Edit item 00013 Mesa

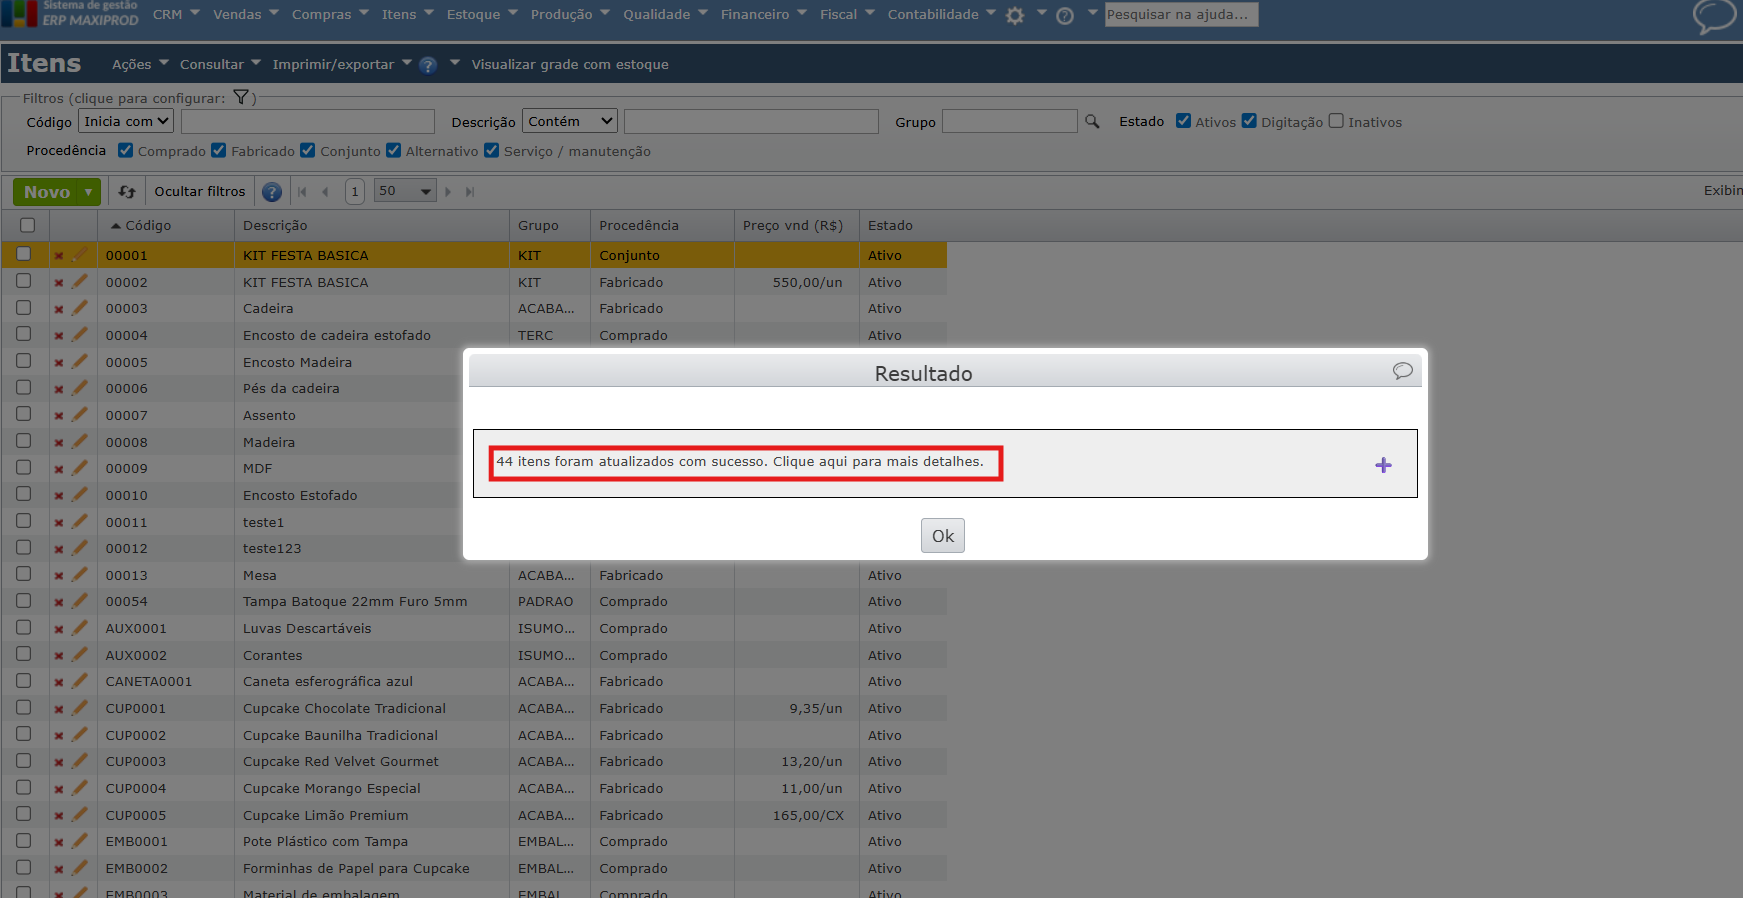point(80,575)
